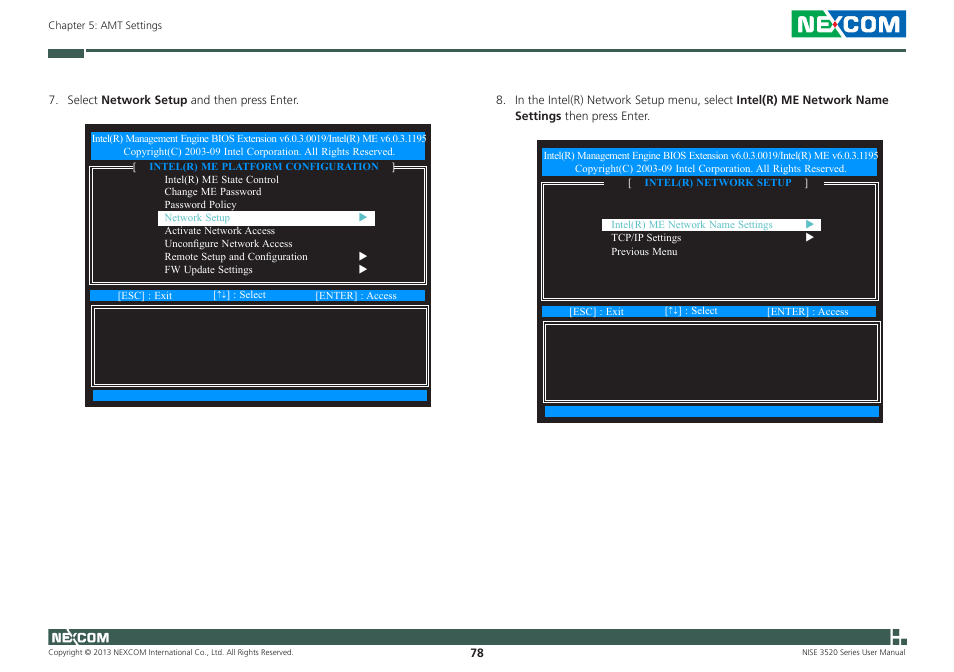Click [ENTER] : Access in left screen
The image size is (954, 672).
coord(356,296)
